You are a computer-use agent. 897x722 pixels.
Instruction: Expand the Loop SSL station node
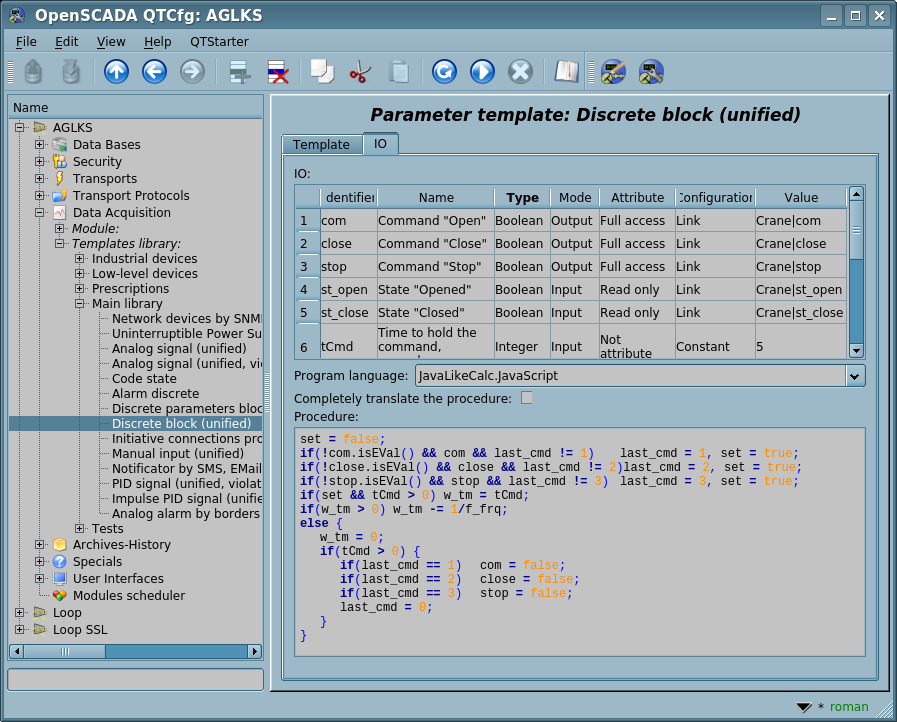point(19,629)
